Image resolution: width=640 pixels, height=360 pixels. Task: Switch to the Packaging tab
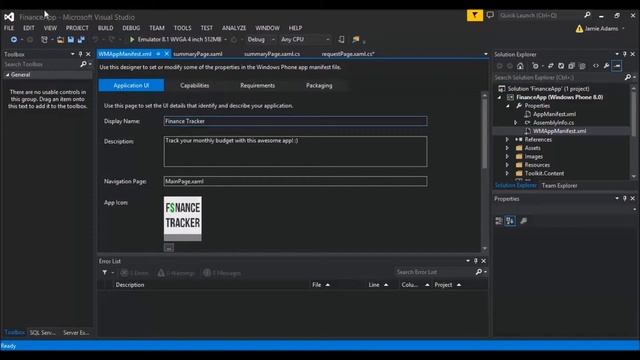319,85
